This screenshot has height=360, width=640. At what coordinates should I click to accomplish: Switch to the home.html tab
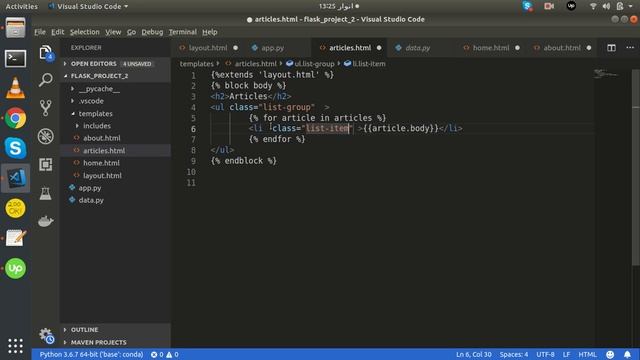491,48
